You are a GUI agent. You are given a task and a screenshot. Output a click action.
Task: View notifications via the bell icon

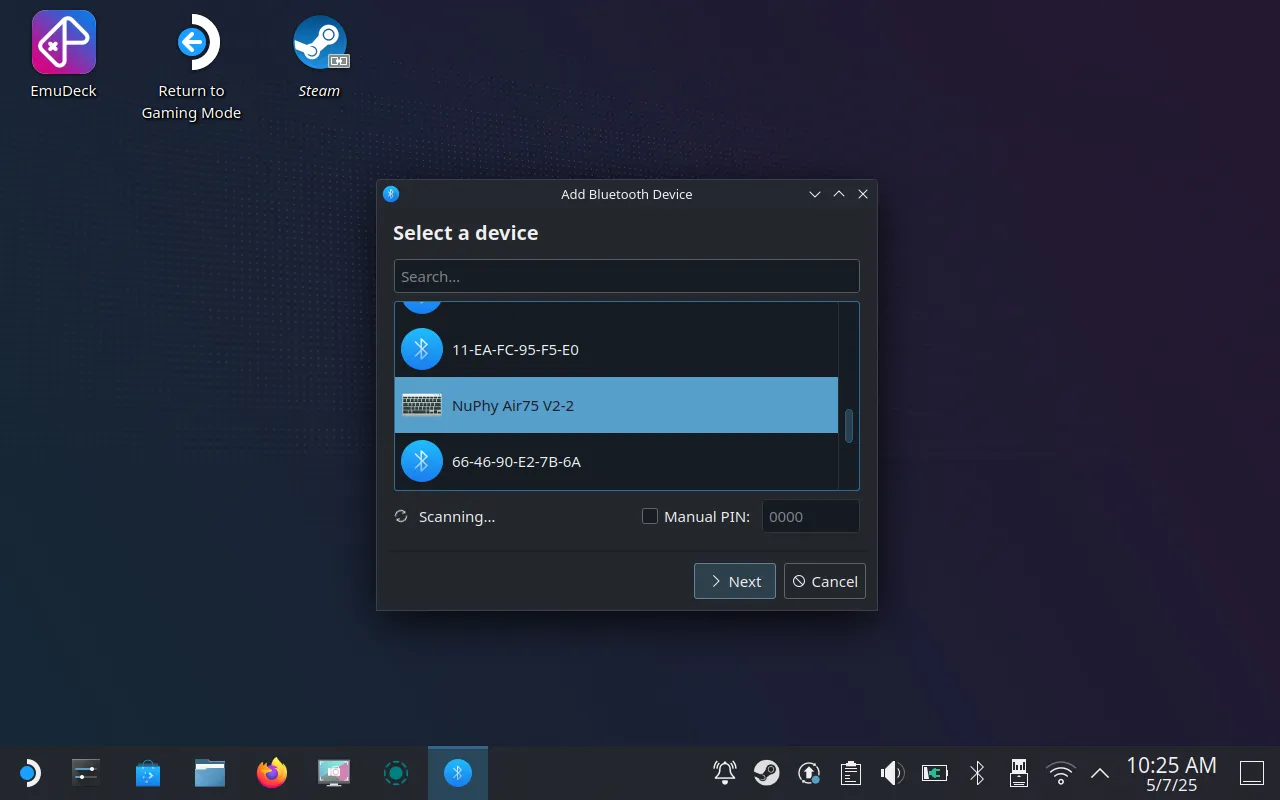723,772
